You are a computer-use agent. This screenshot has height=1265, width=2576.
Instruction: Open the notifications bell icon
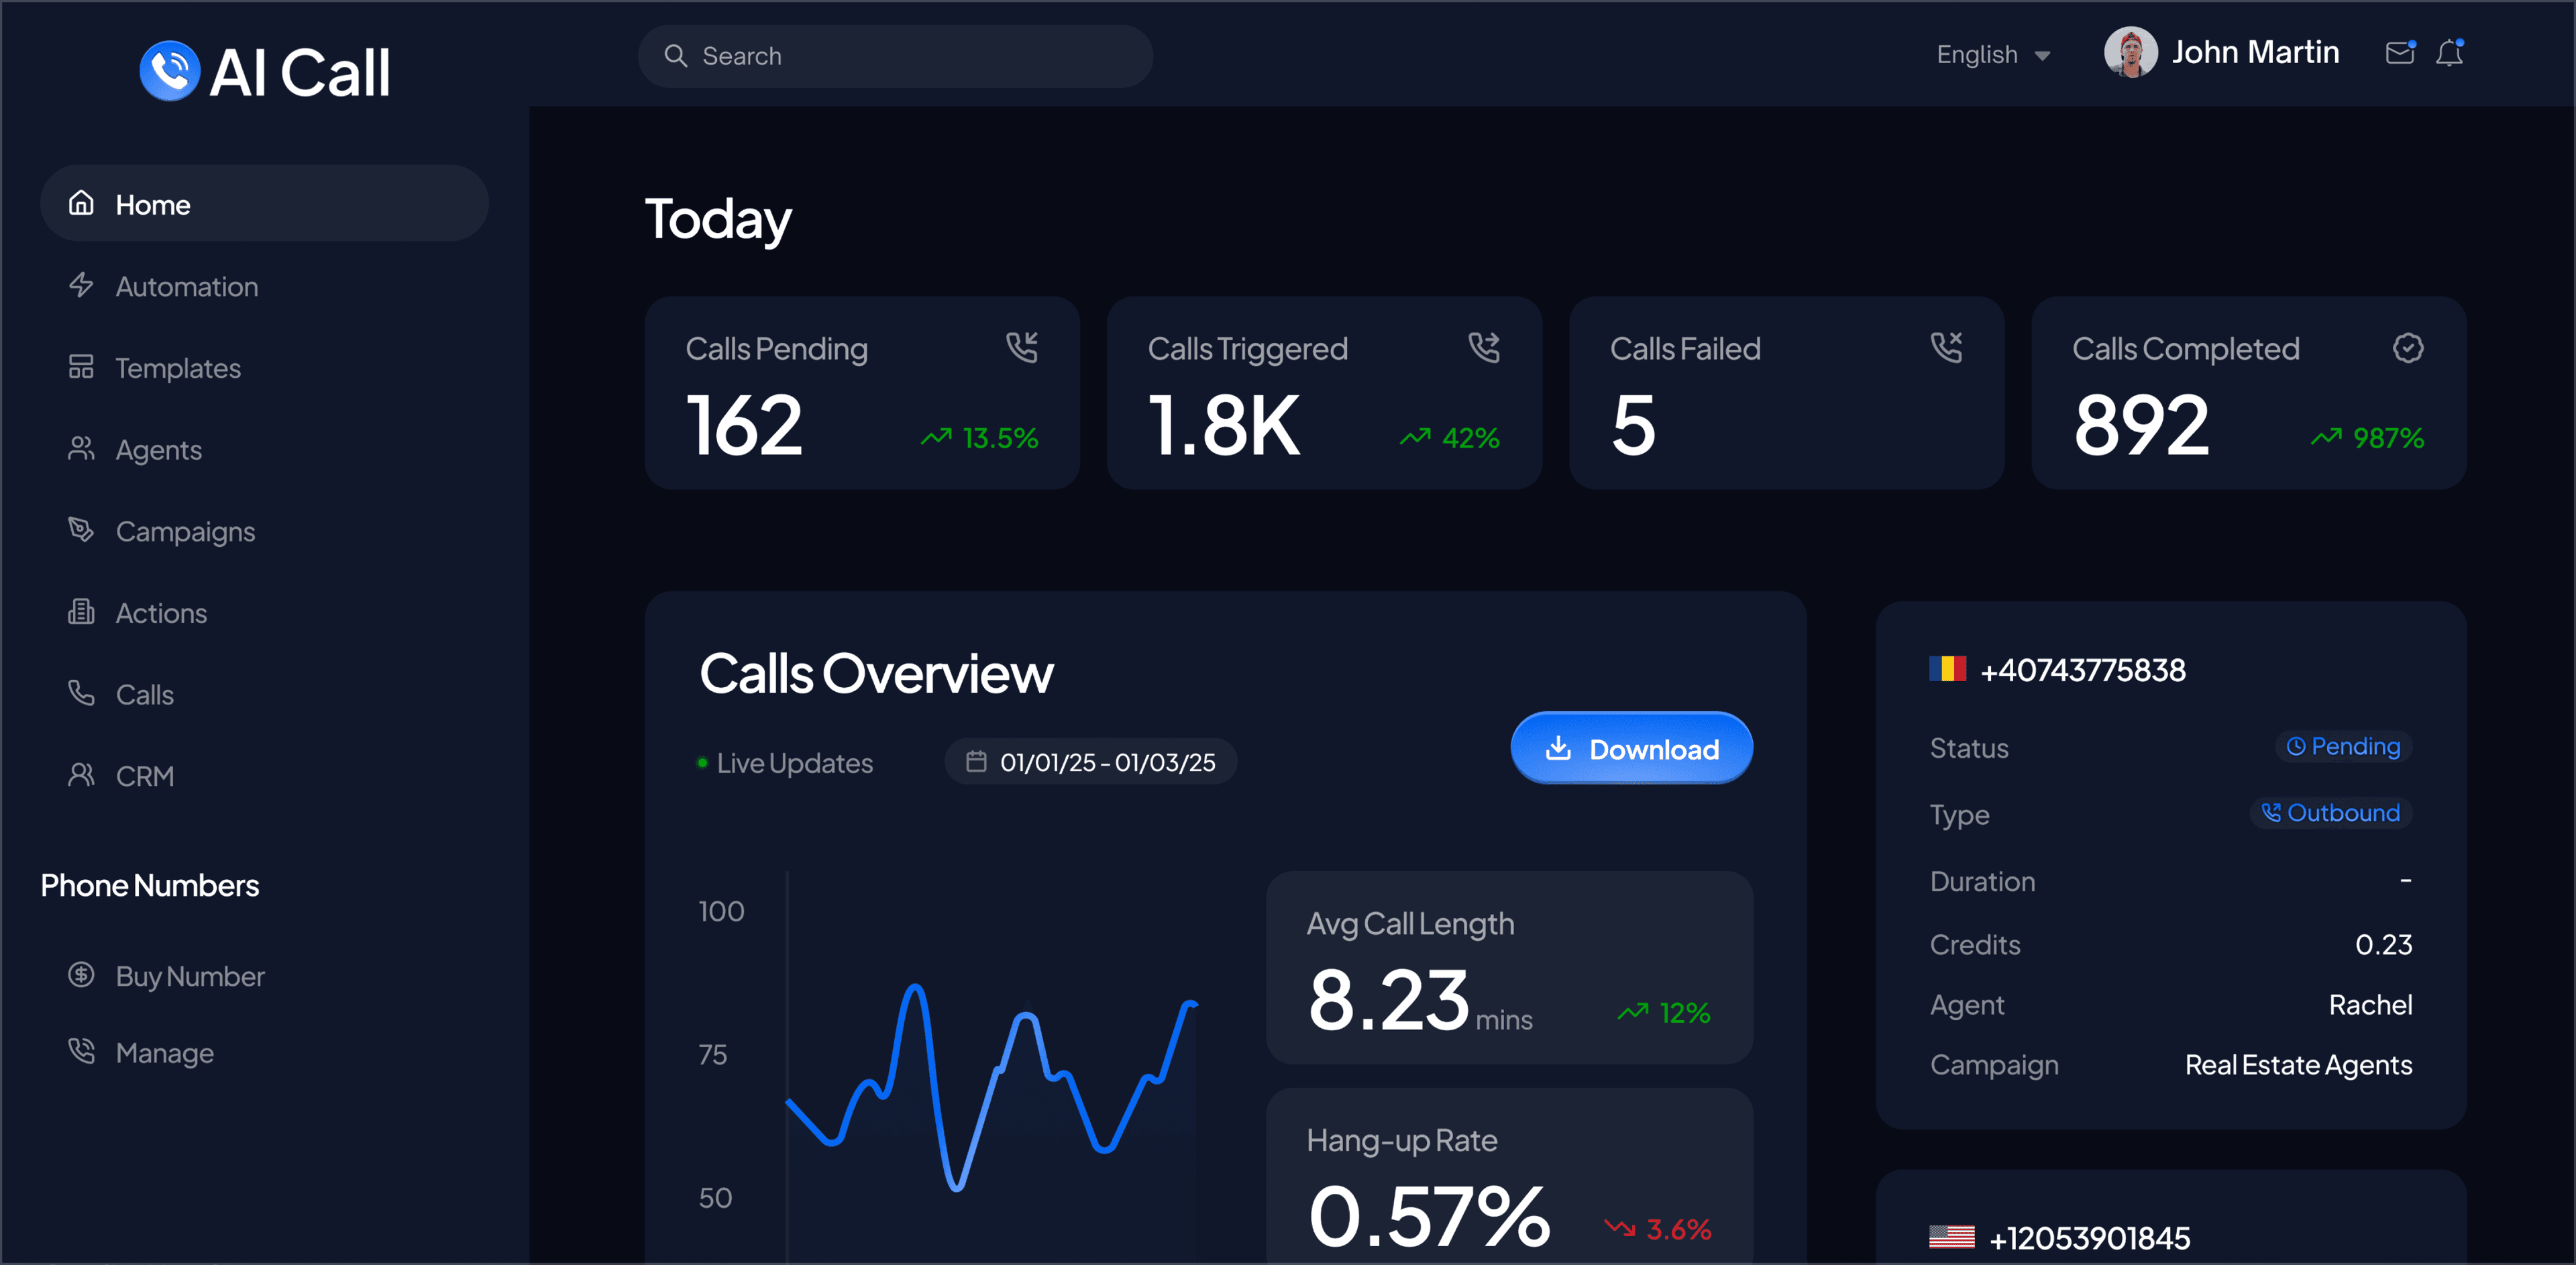tap(2450, 52)
